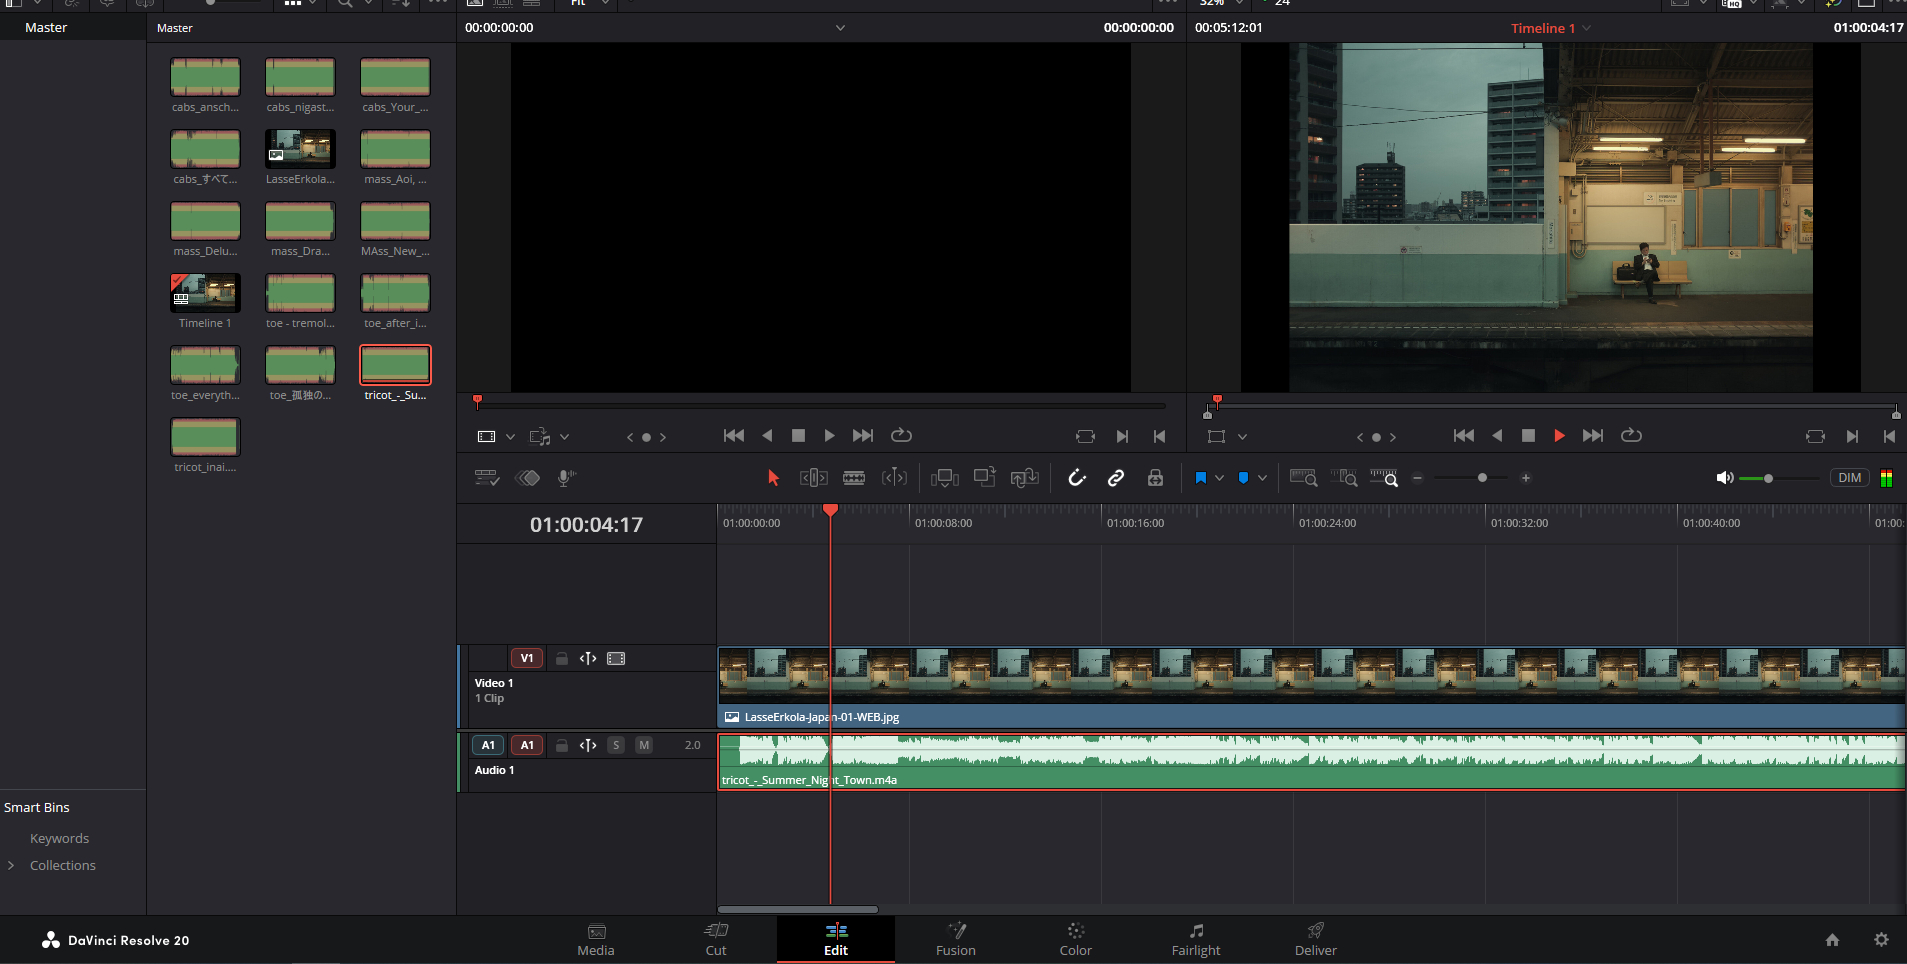Toggle timeline snapping magnet icon
Screen dimensions: 1907x964
1077,478
